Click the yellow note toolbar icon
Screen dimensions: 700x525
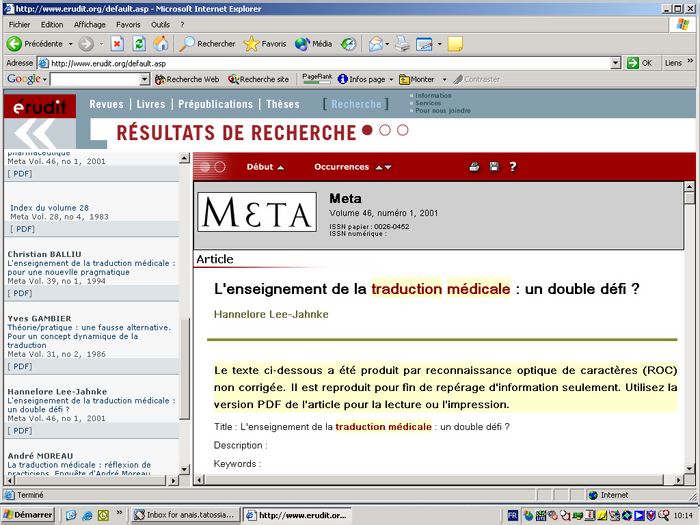pyautogui.click(x=455, y=44)
